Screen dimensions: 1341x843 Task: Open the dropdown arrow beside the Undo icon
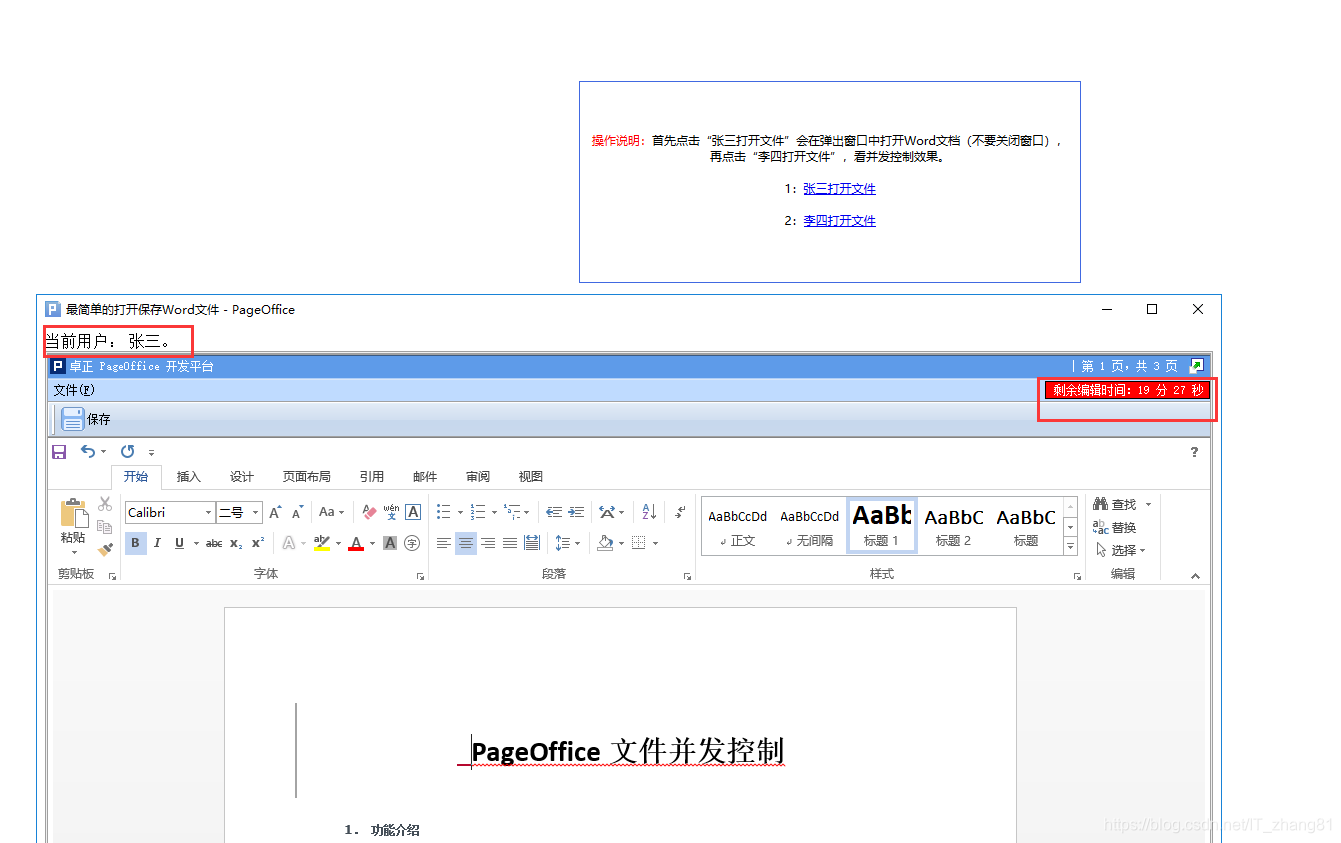pos(103,453)
